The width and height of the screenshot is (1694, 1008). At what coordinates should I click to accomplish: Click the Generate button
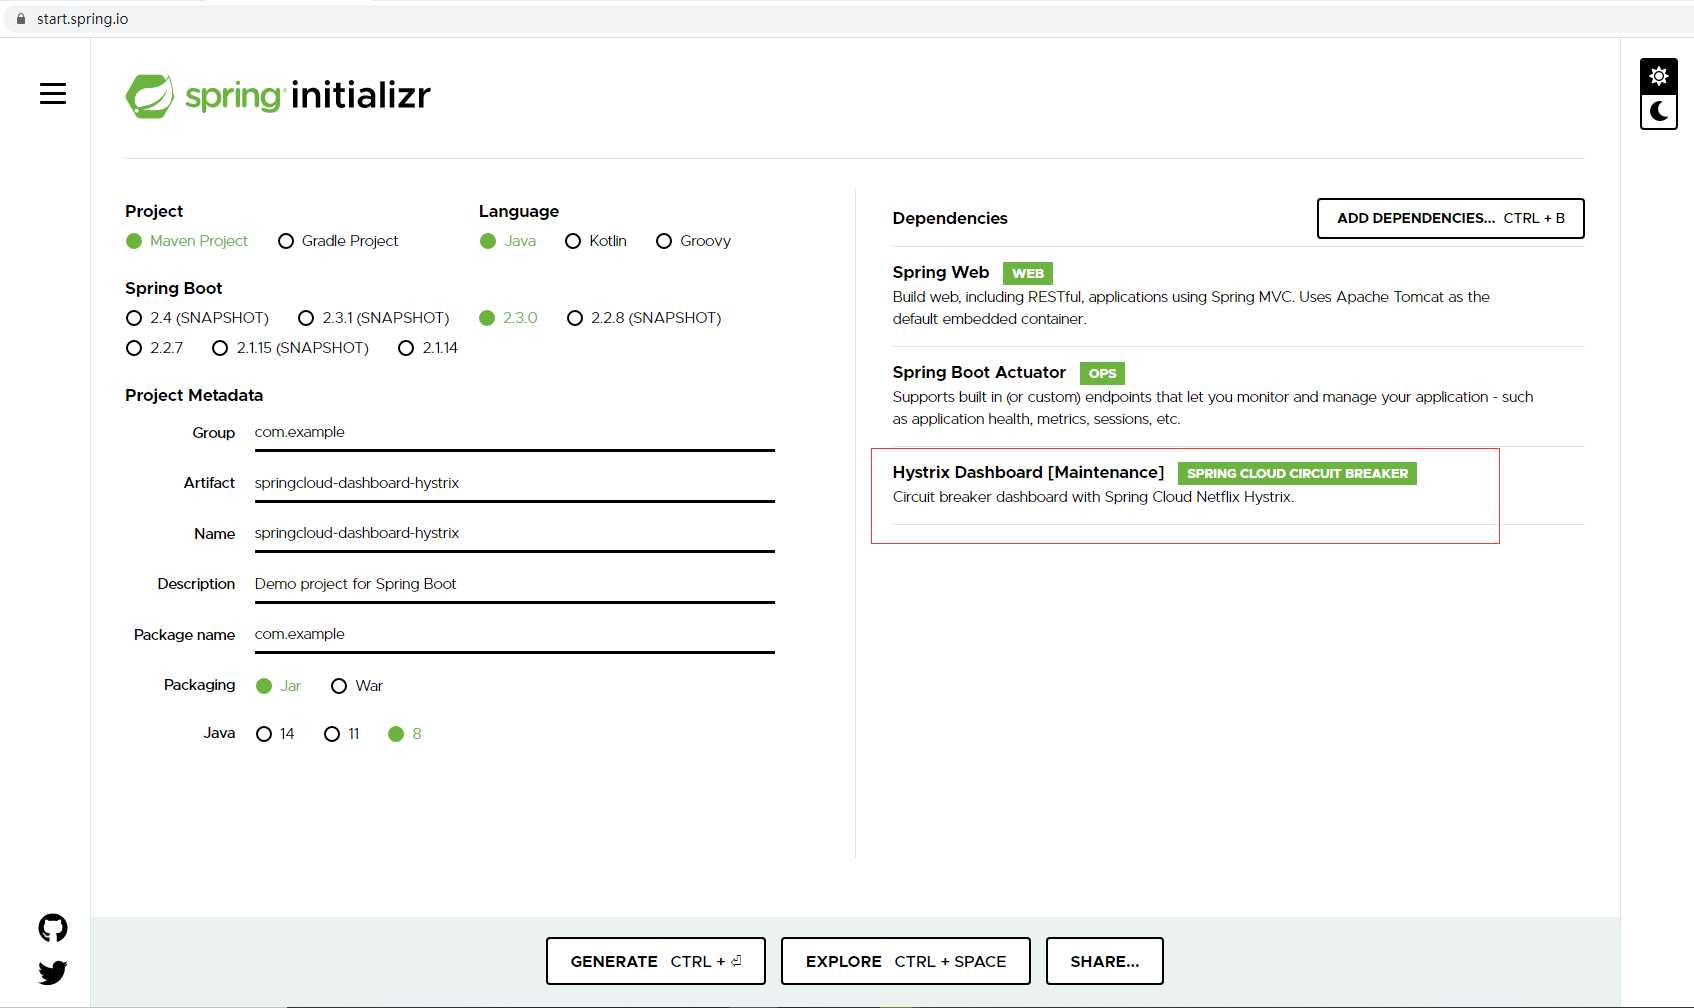[656, 961]
